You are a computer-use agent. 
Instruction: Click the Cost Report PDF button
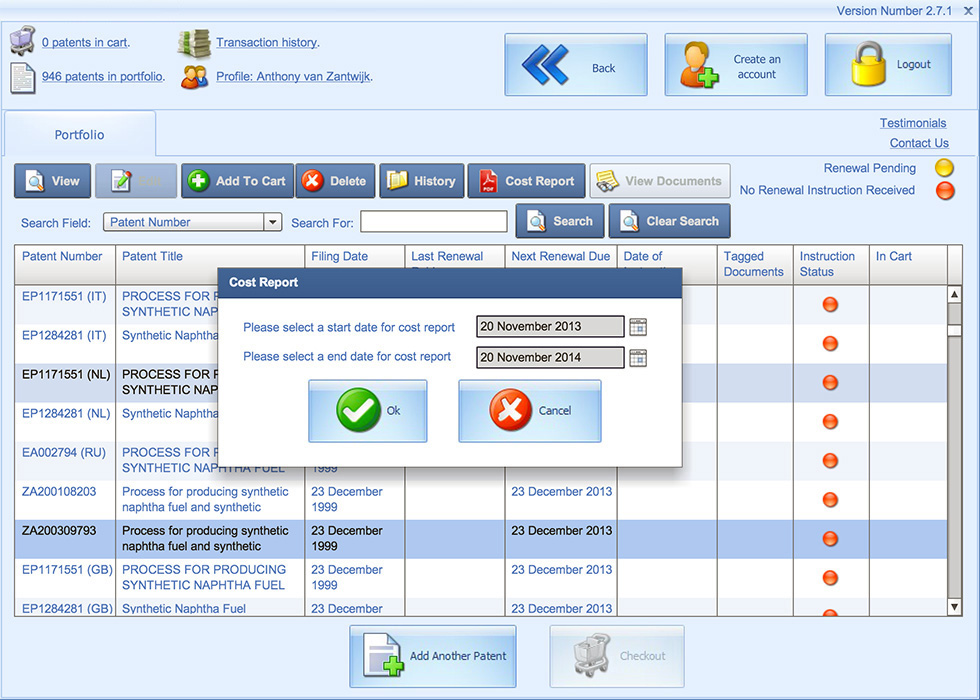[x=526, y=181]
